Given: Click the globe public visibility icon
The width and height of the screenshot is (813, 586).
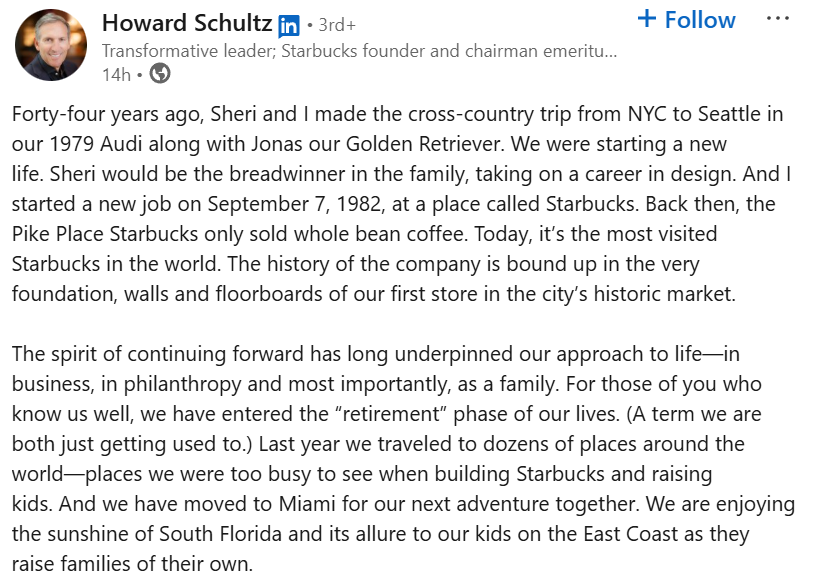Looking at the screenshot, I should coord(160,73).
